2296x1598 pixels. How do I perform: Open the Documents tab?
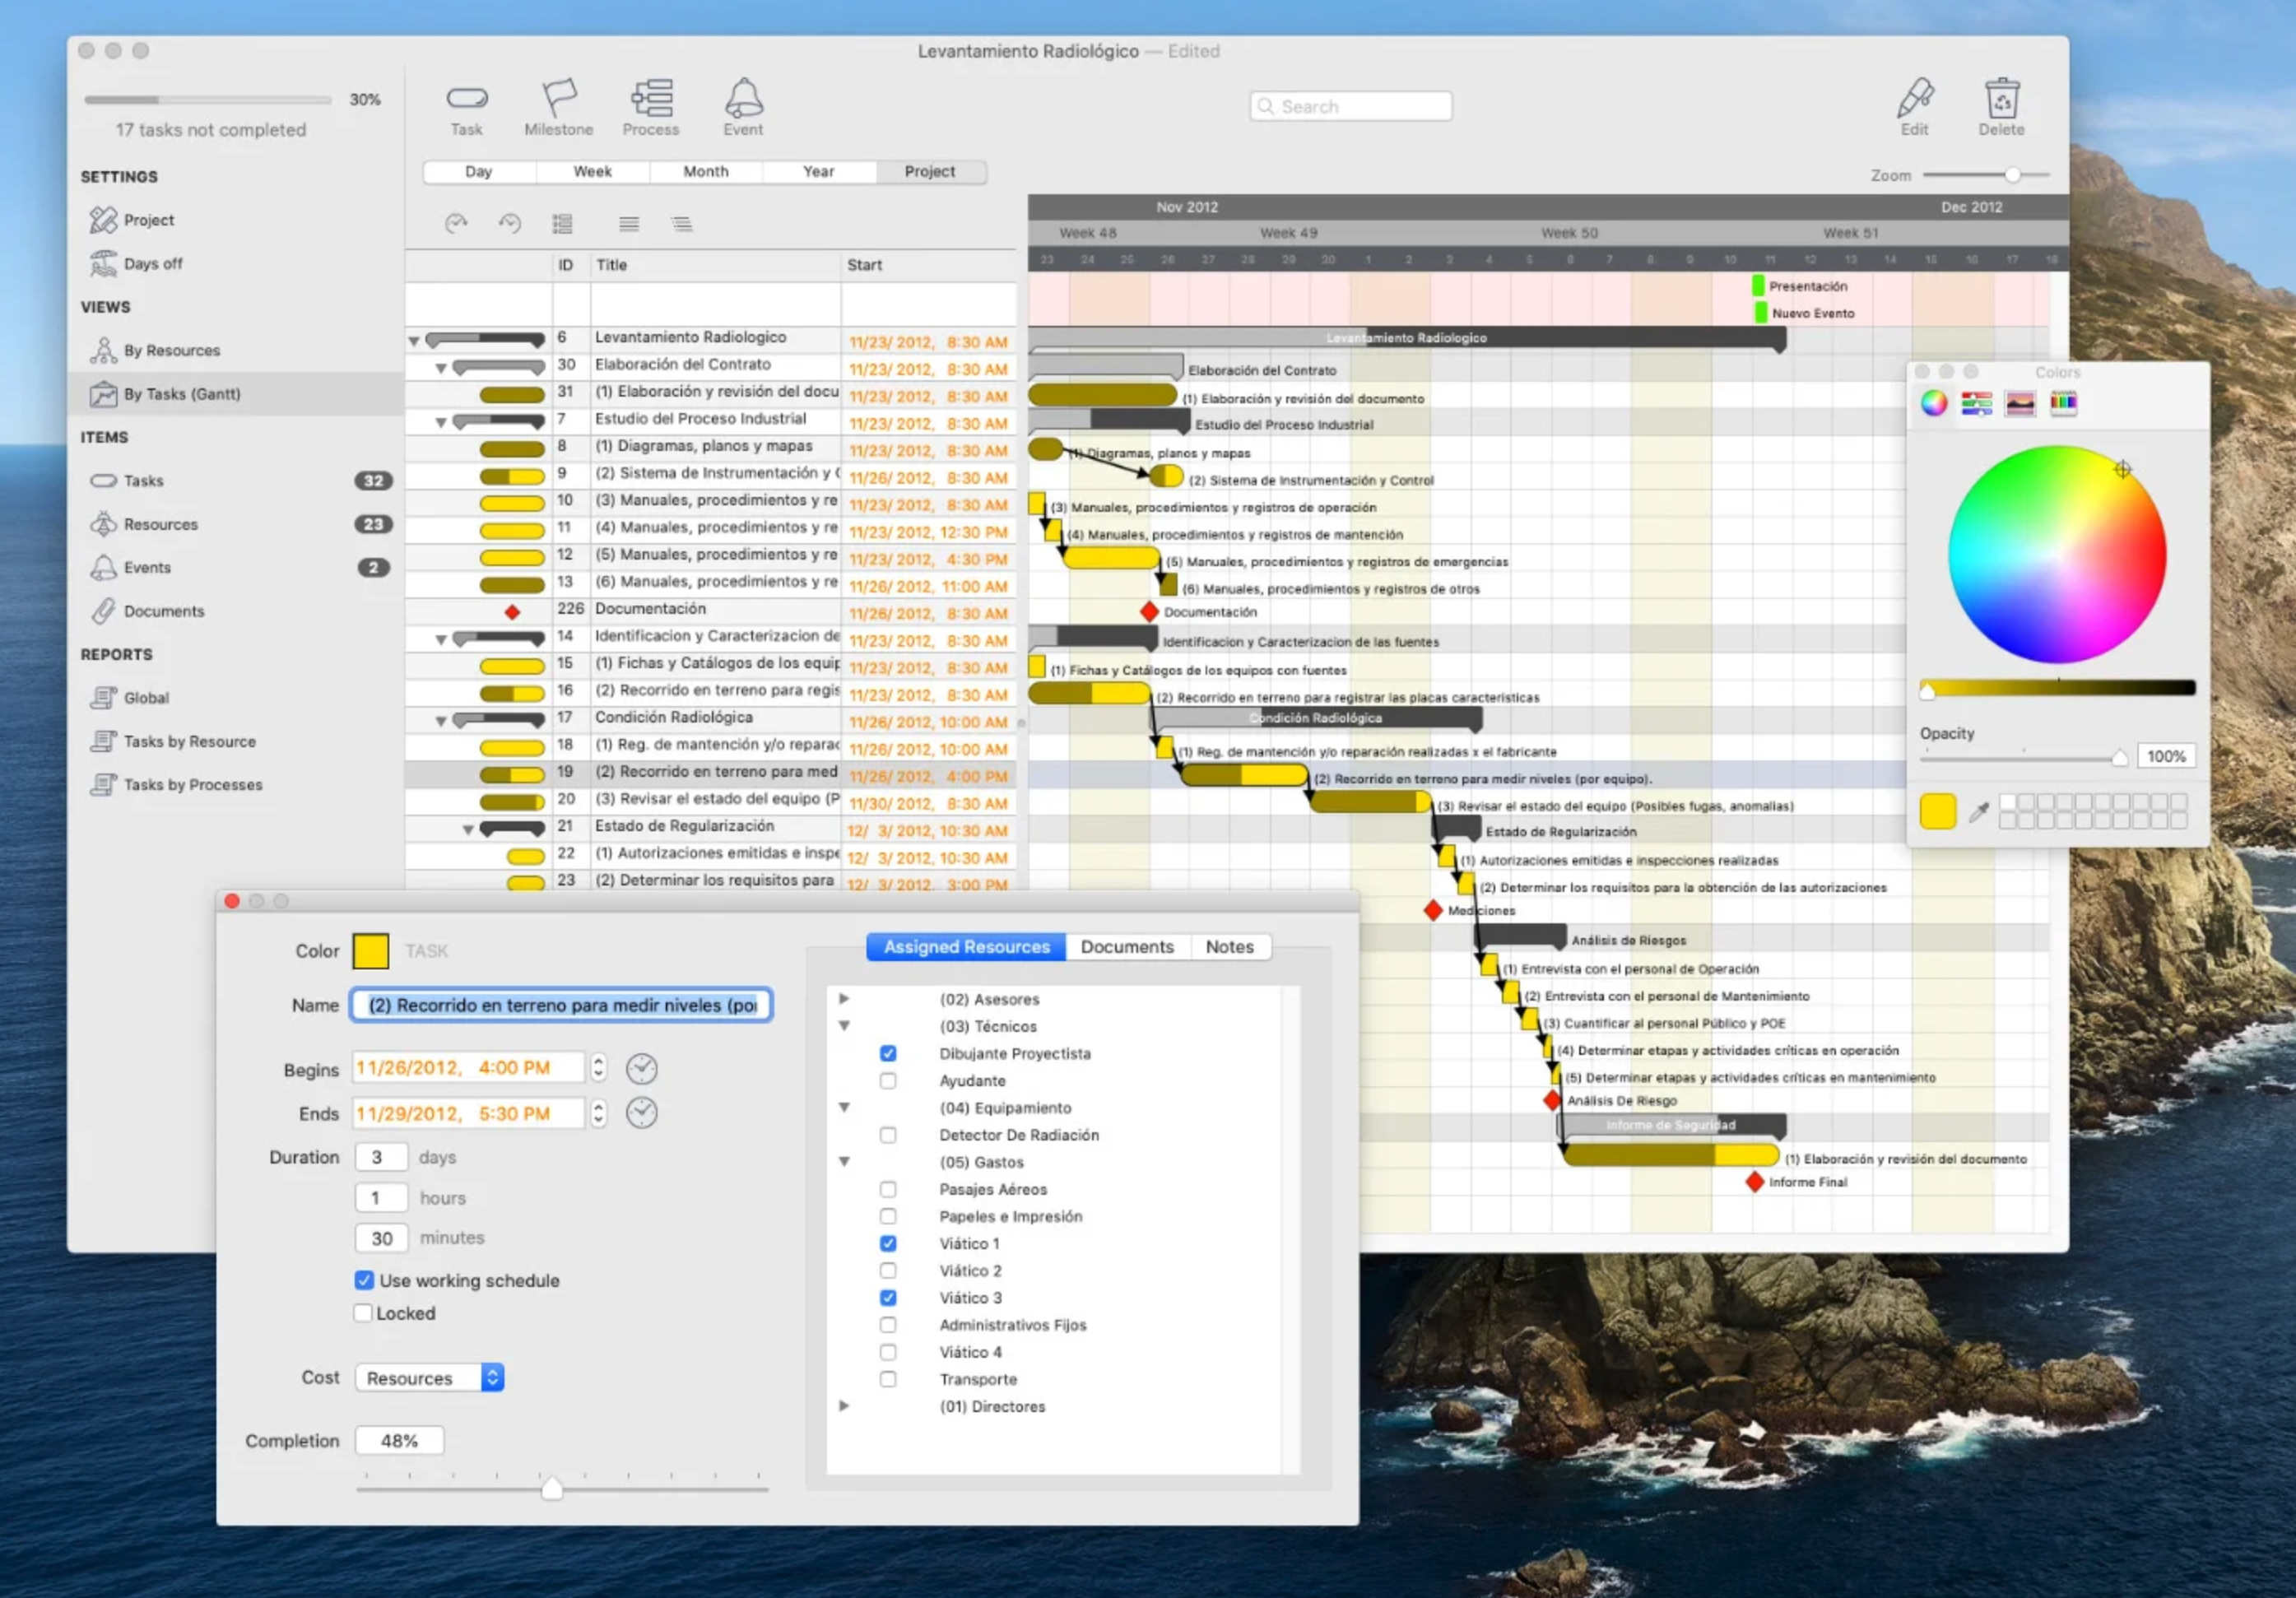point(1127,947)
